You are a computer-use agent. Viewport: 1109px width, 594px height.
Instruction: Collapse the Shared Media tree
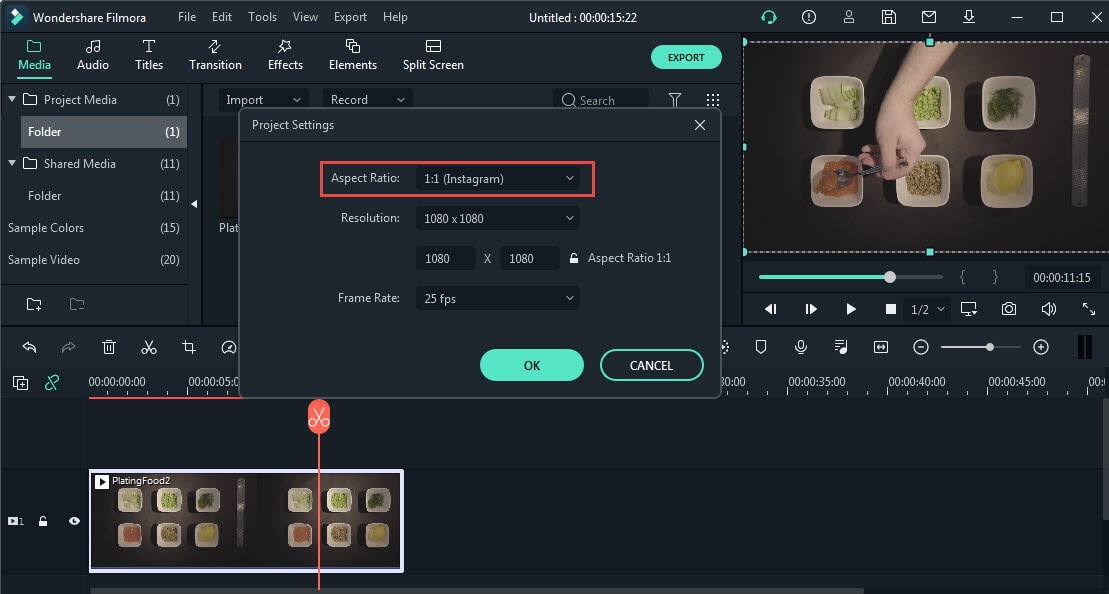click(x=12, y=163)
